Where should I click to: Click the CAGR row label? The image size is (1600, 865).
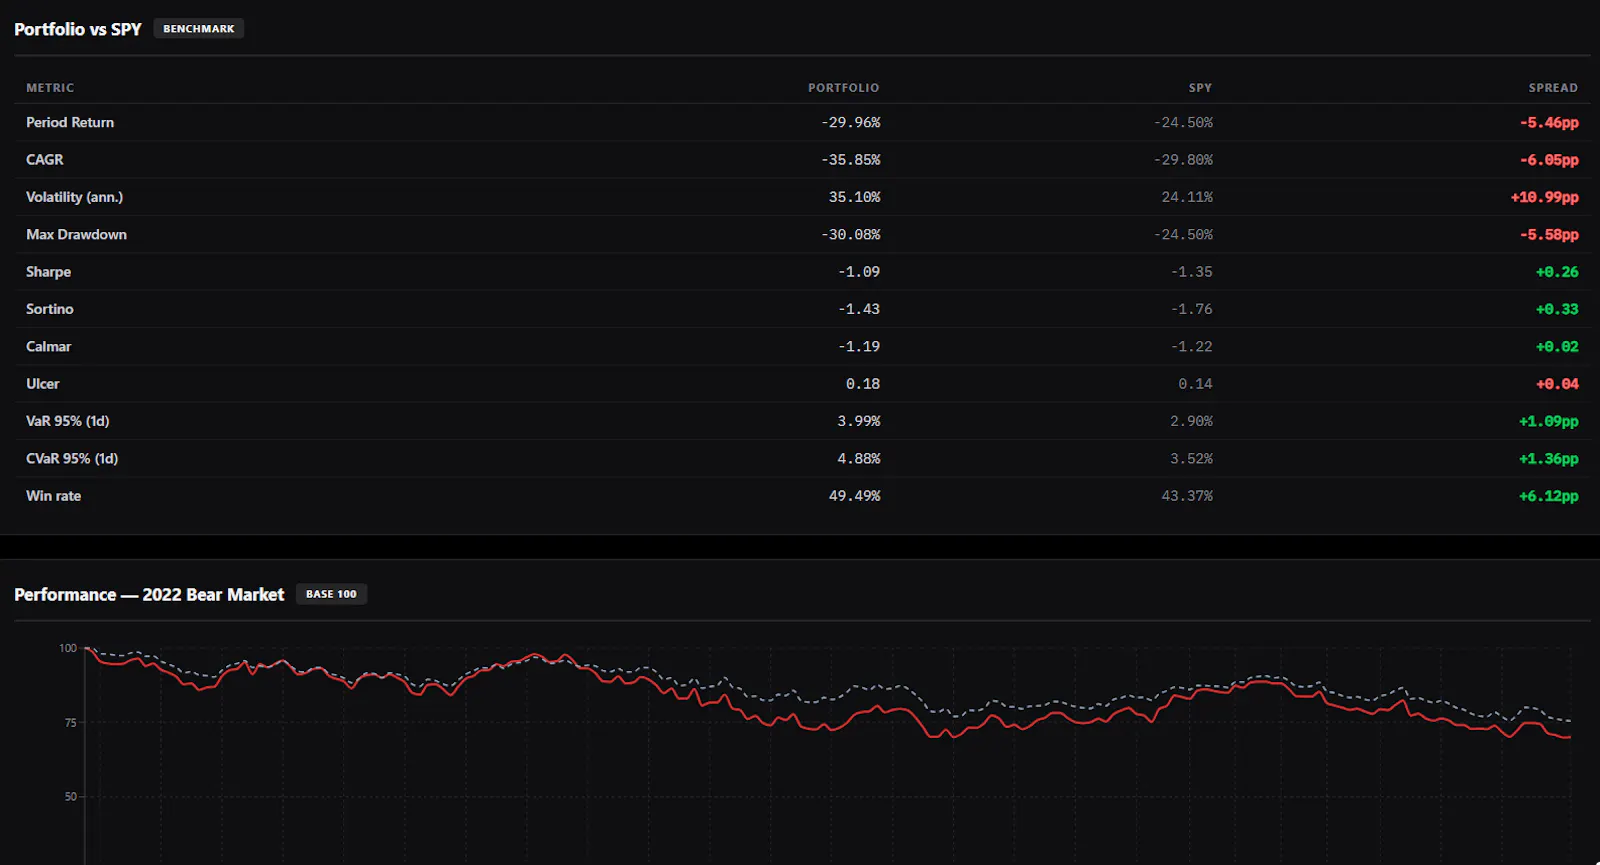click(45, 159)
